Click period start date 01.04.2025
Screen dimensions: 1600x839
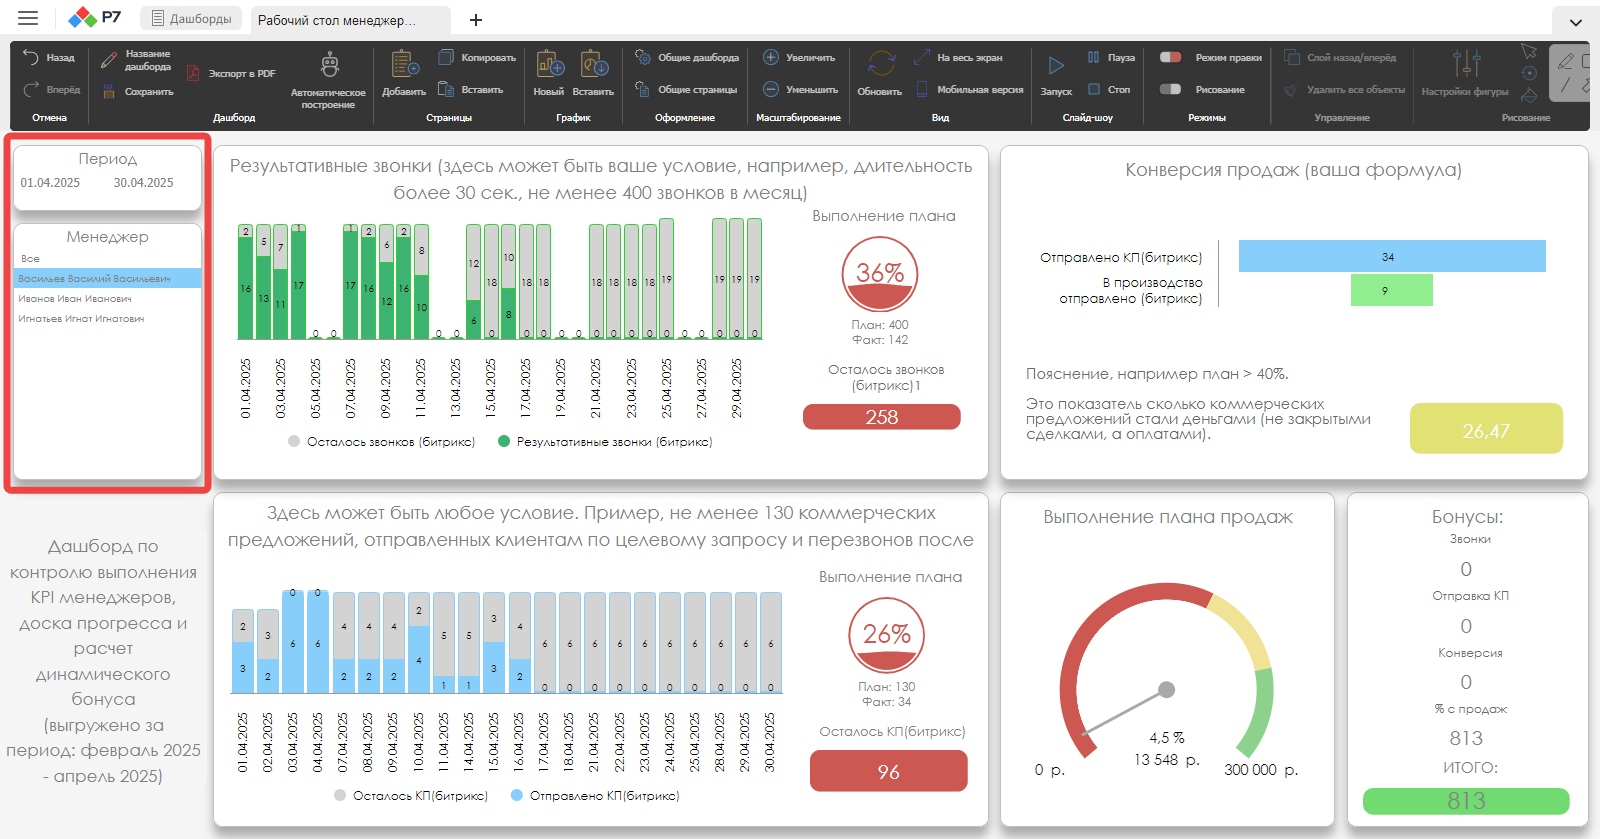click(x=50, y=183)
